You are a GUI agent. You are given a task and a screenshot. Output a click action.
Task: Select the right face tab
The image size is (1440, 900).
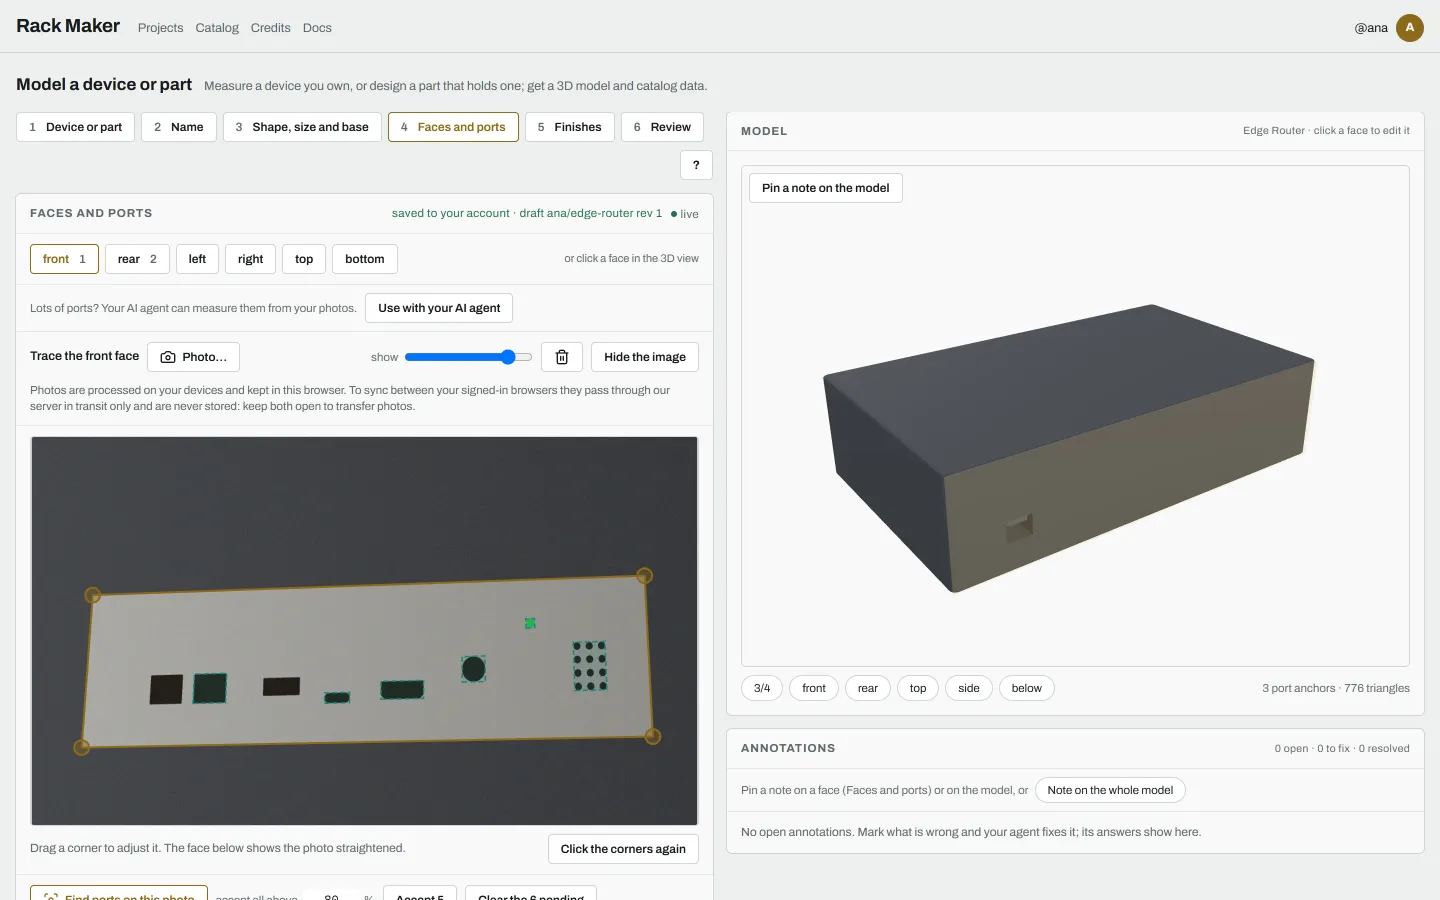tap(250, 259)
